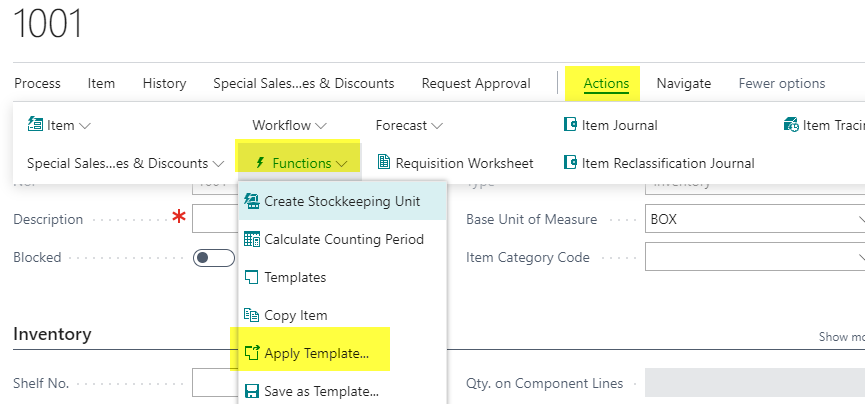Toggle the Blocked switch
The image size is (865, 404).
(213, 258)
